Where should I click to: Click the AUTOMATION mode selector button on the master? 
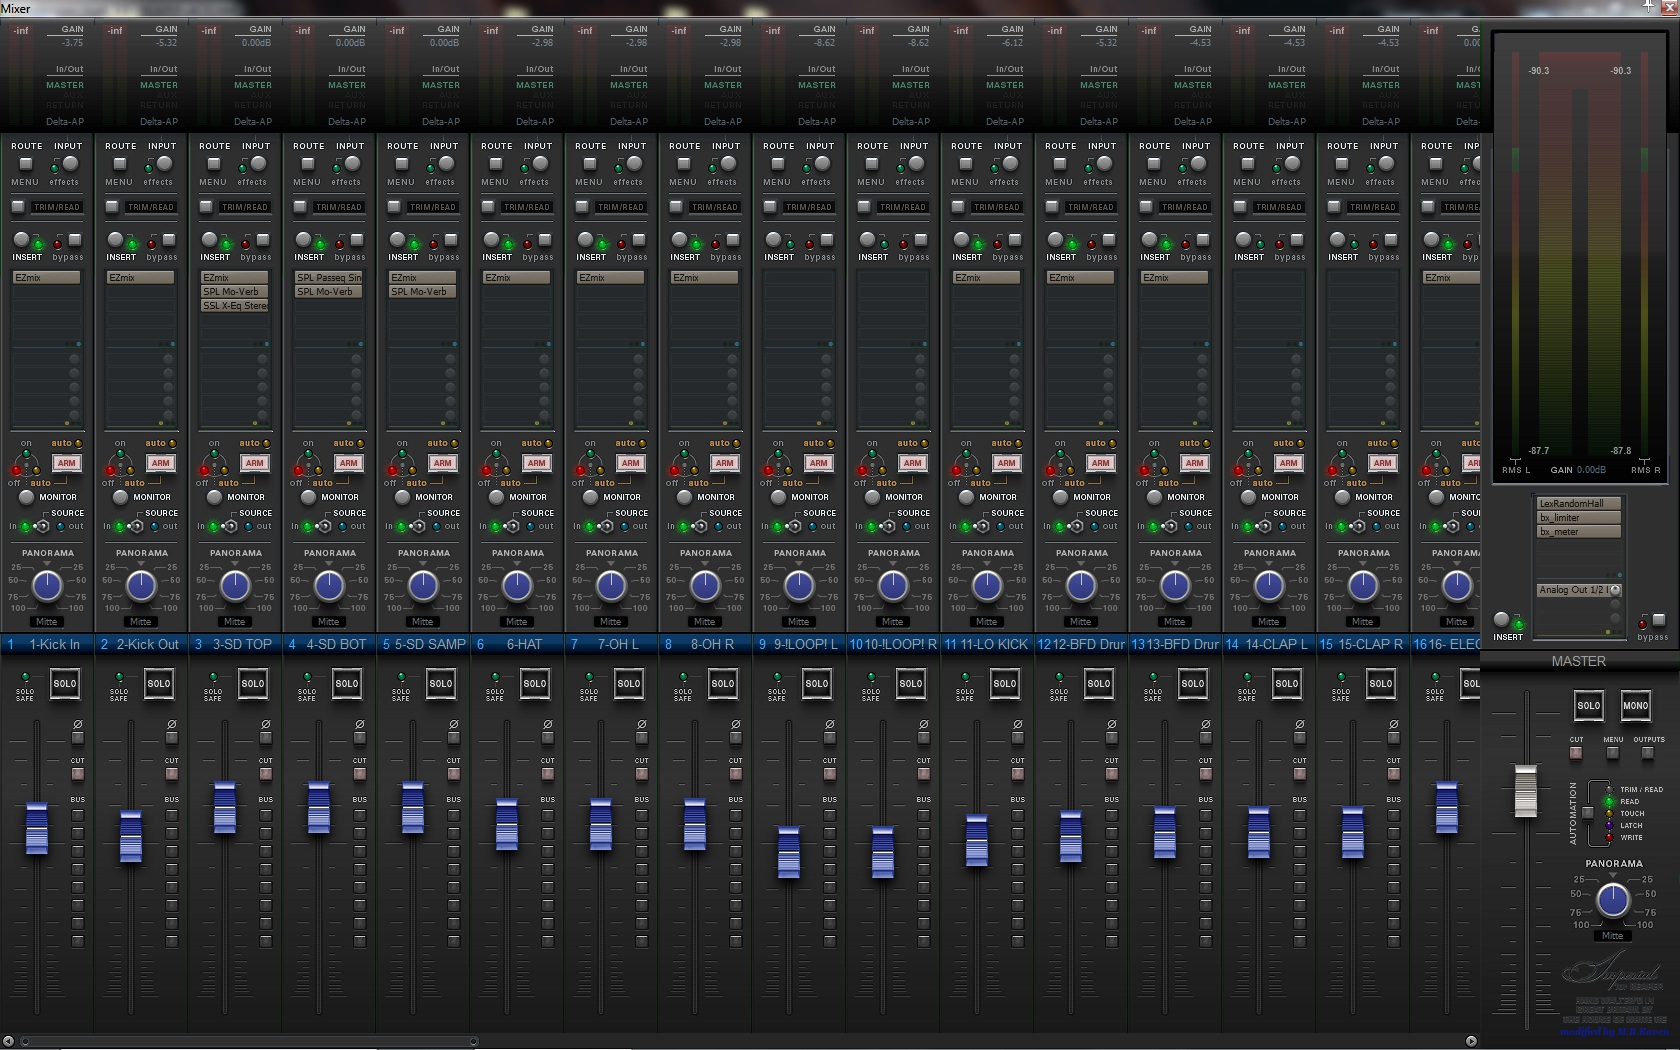(x=1587, y=813)
